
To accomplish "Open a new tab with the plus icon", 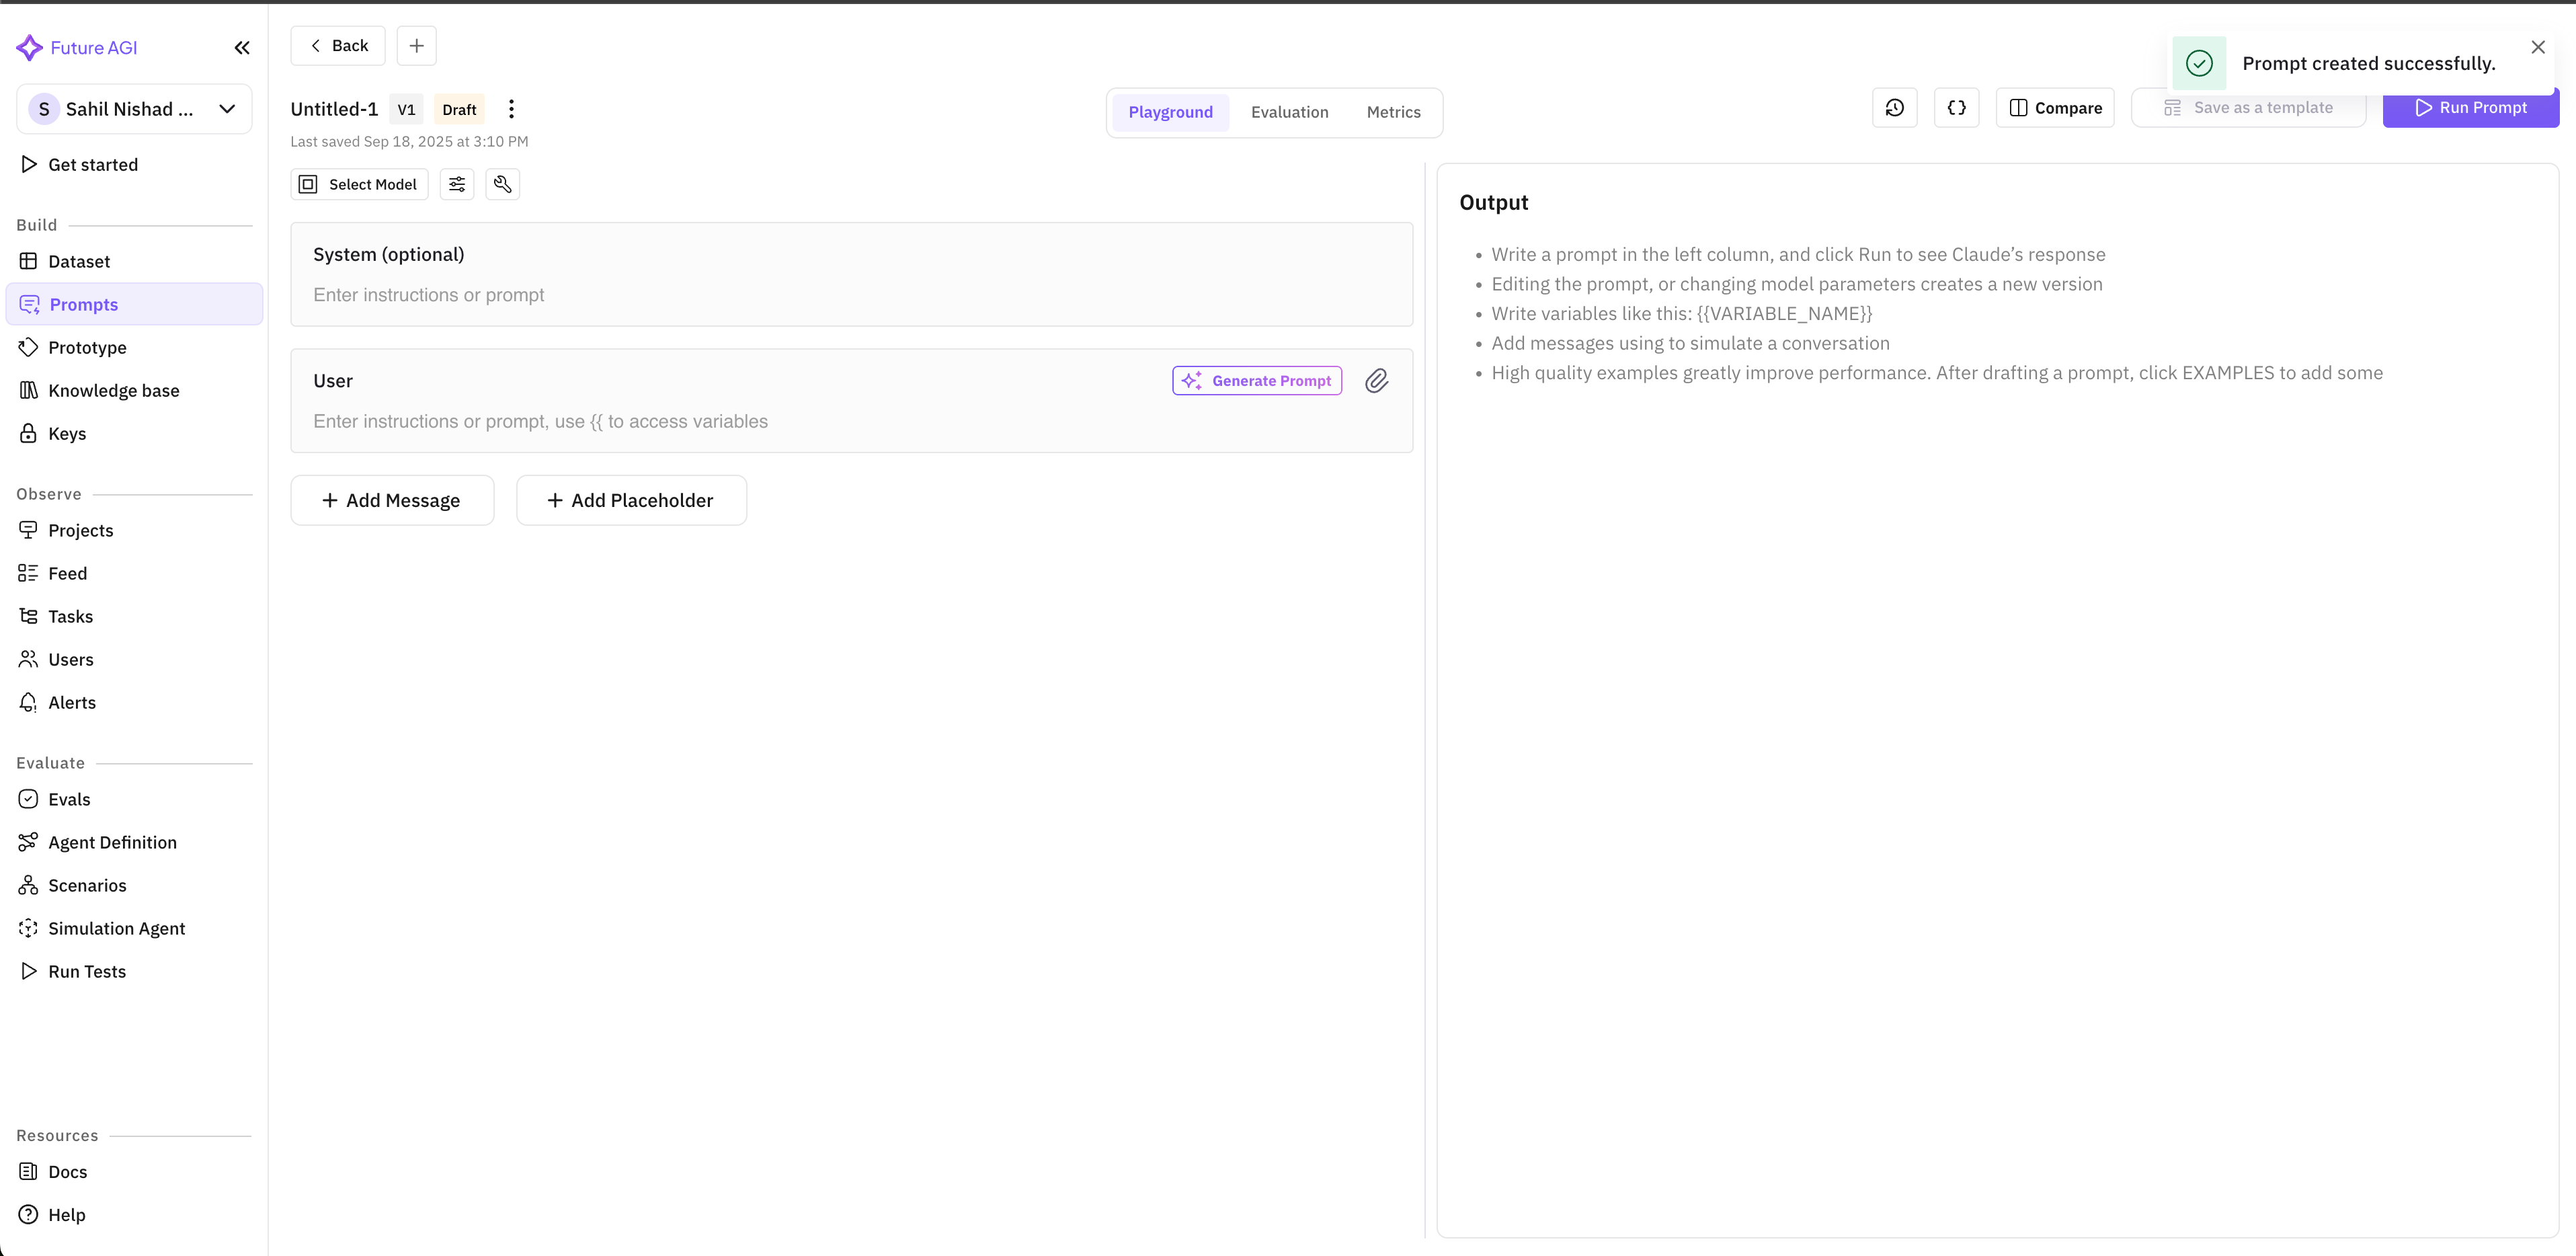I will [x=416, y=45].
